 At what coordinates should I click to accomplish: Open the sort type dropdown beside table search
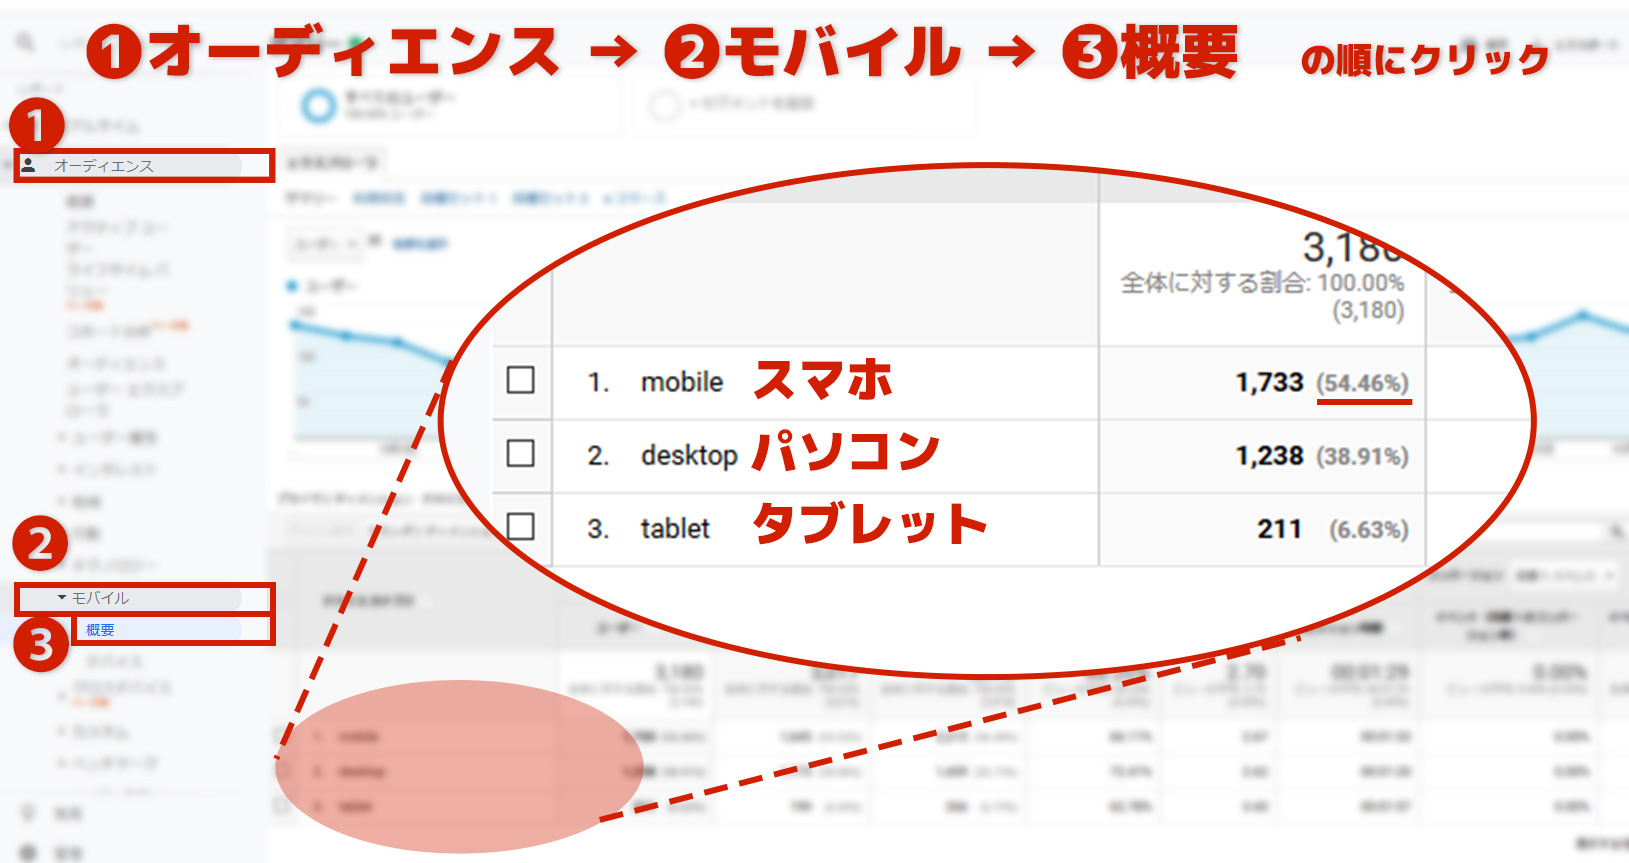(x=1561, y=575)
